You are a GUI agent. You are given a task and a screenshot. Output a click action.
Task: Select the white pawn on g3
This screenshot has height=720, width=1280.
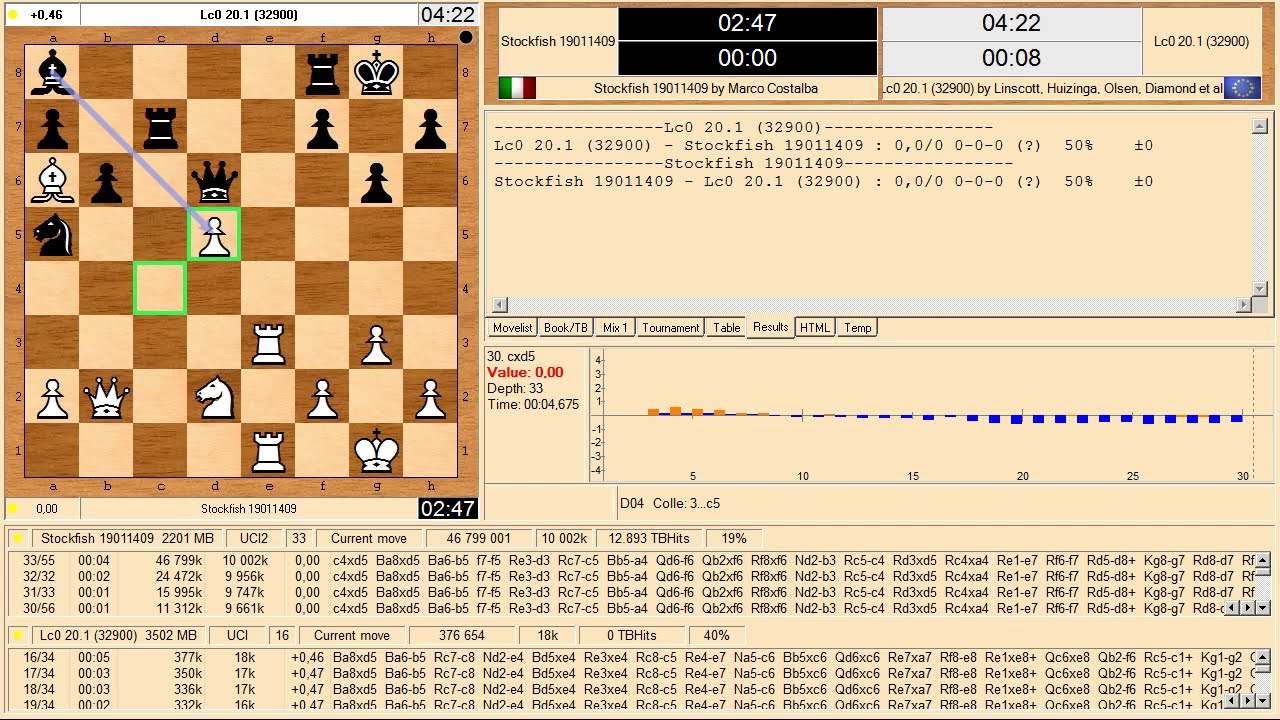point(376,343)
